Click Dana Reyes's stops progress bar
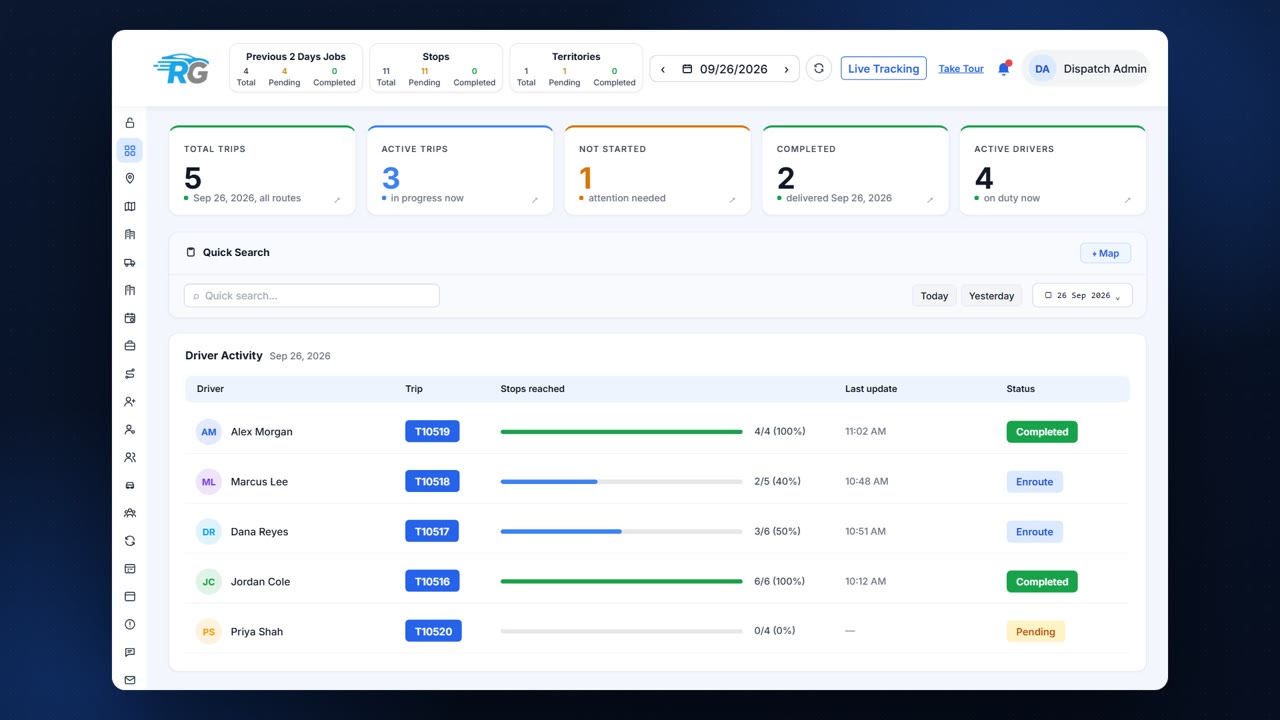The height and width of the screenshot is (720, 1280). pyautogui.click(x=621, y=532)
